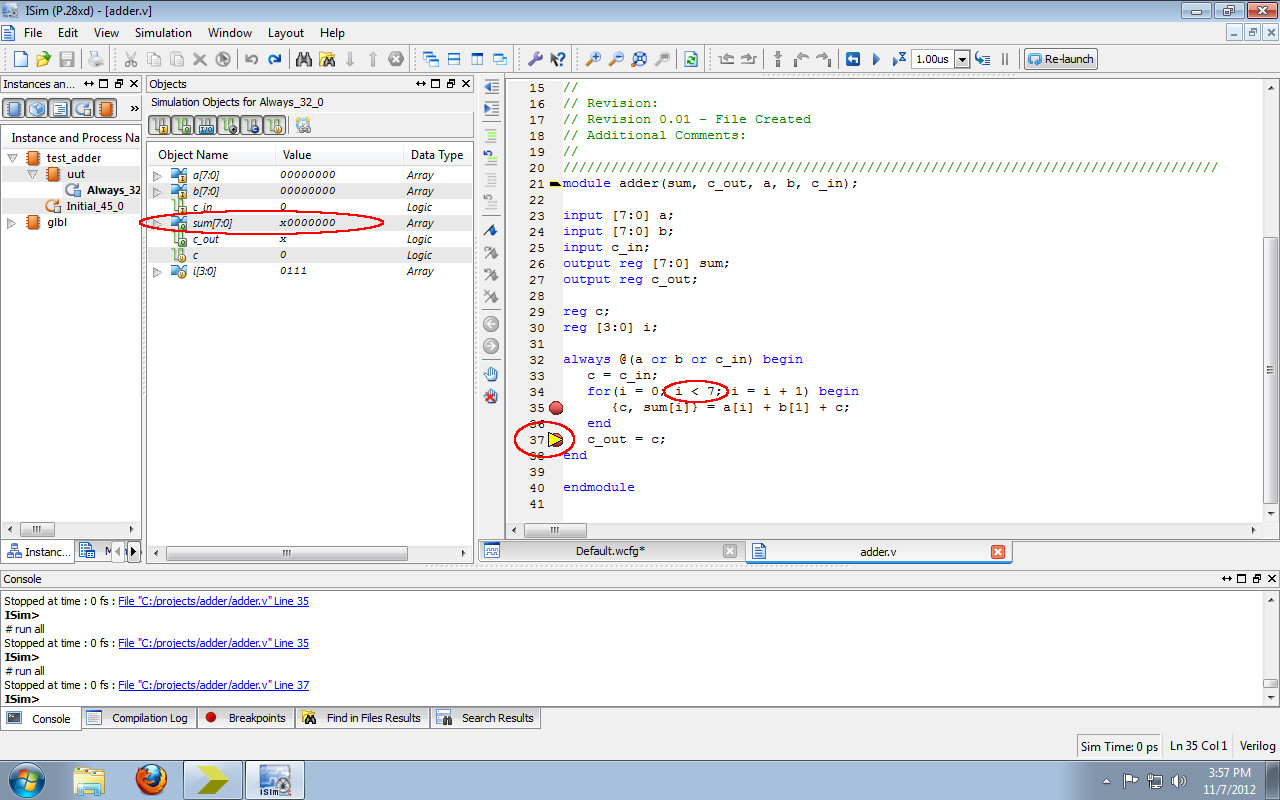This screenshot has width=1280, height=800.
Task: Click the Re-launch button
Action: click(1060, 58)
